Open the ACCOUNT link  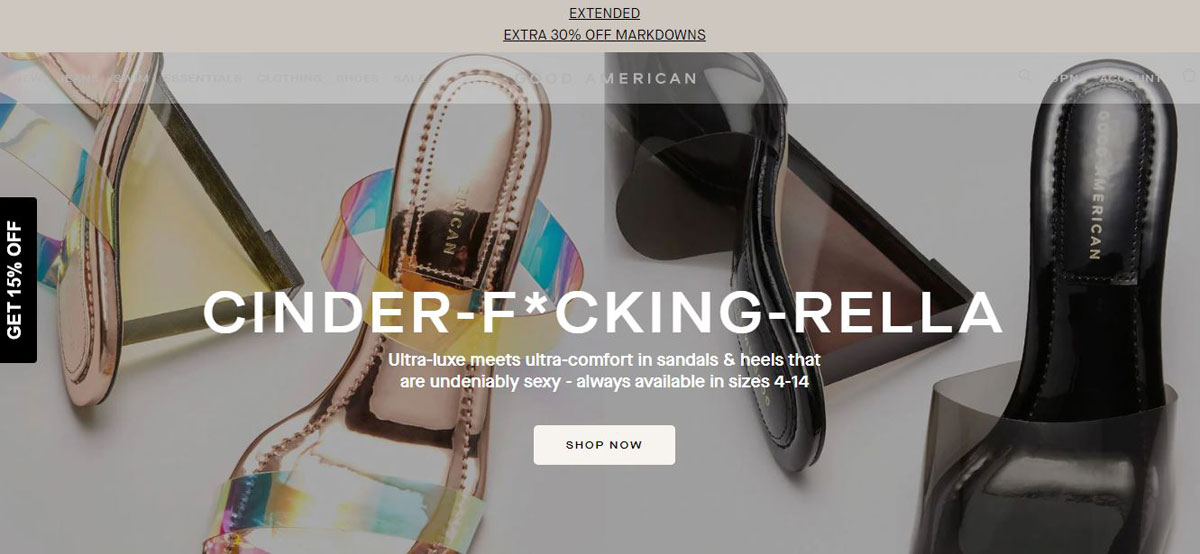click(1130, 78)
